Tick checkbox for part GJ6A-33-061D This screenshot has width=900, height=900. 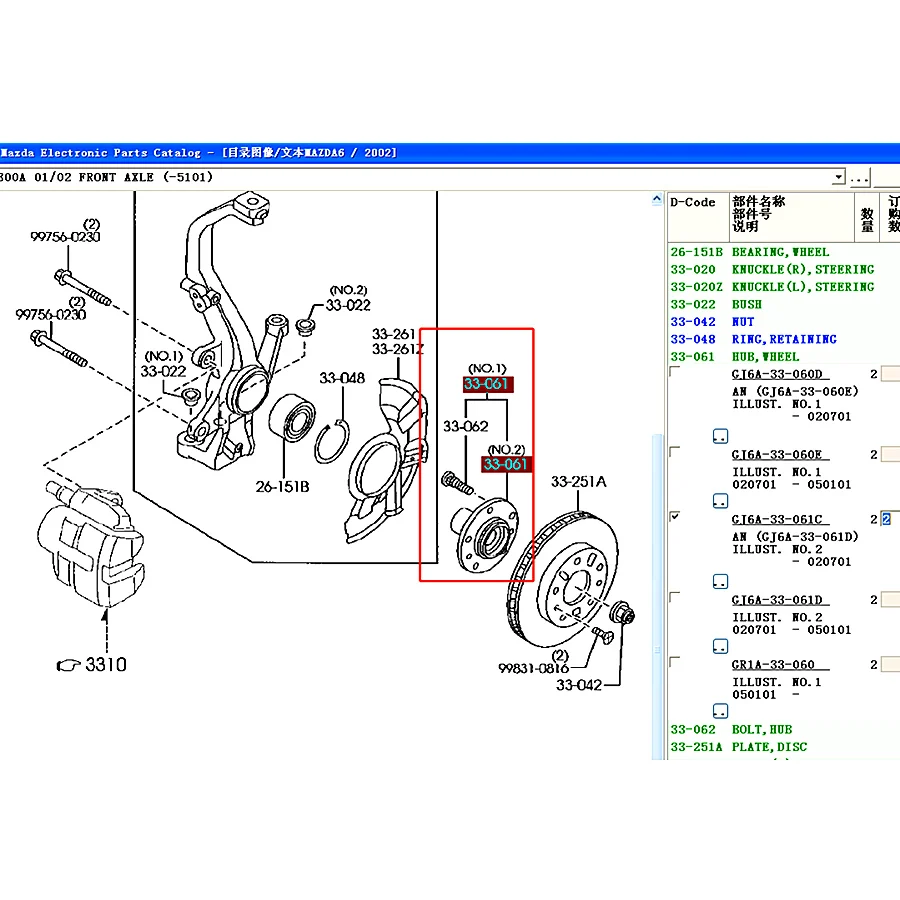point(675,598)
